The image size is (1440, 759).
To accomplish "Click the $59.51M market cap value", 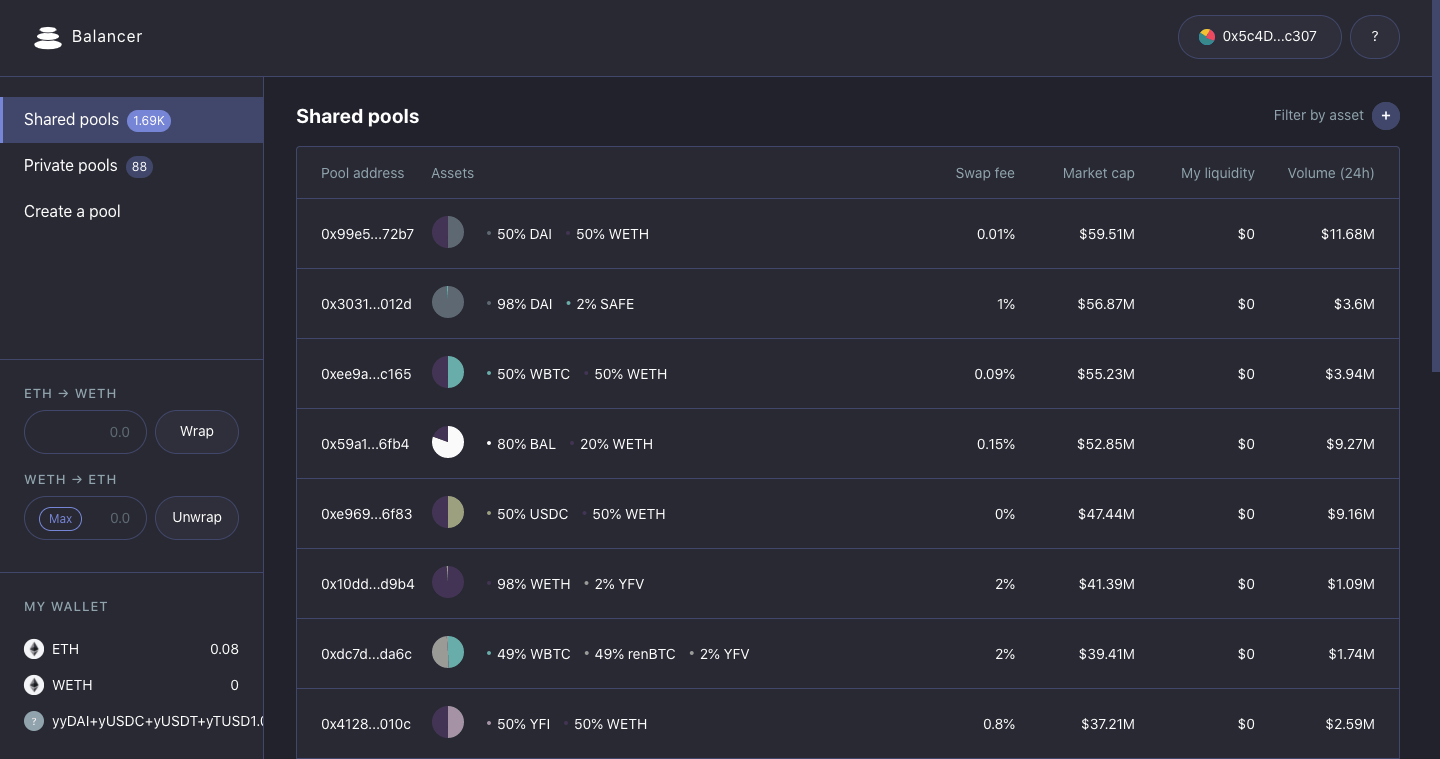I will pos(1107,234).
